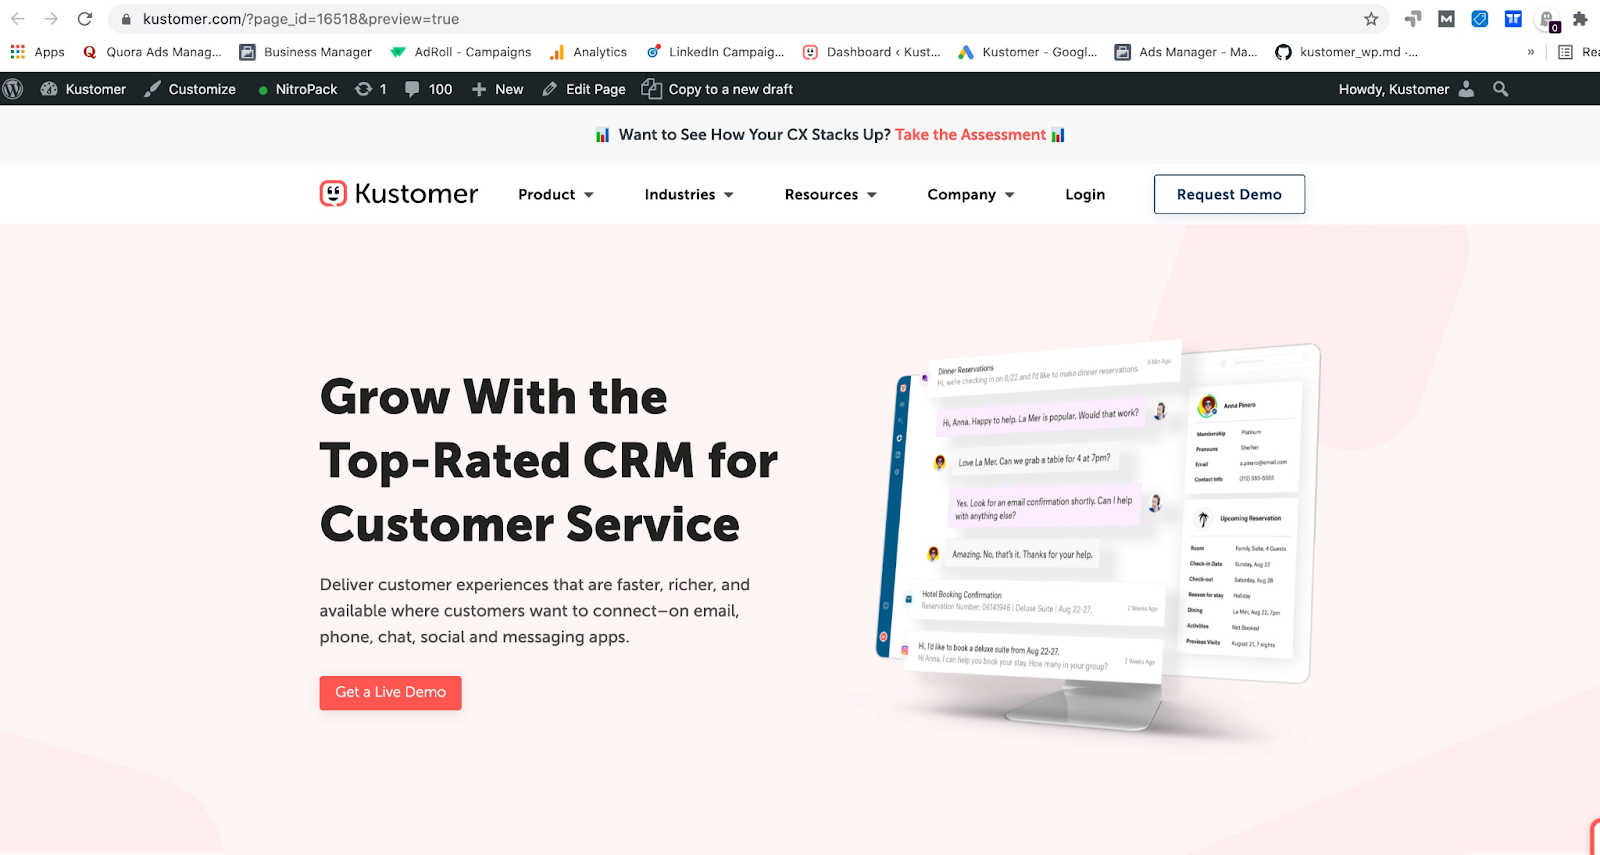The height and width of the screenshot is (855, 1600).
Task: Open the blue price-tag extension icon
Action: point(1480,19)
